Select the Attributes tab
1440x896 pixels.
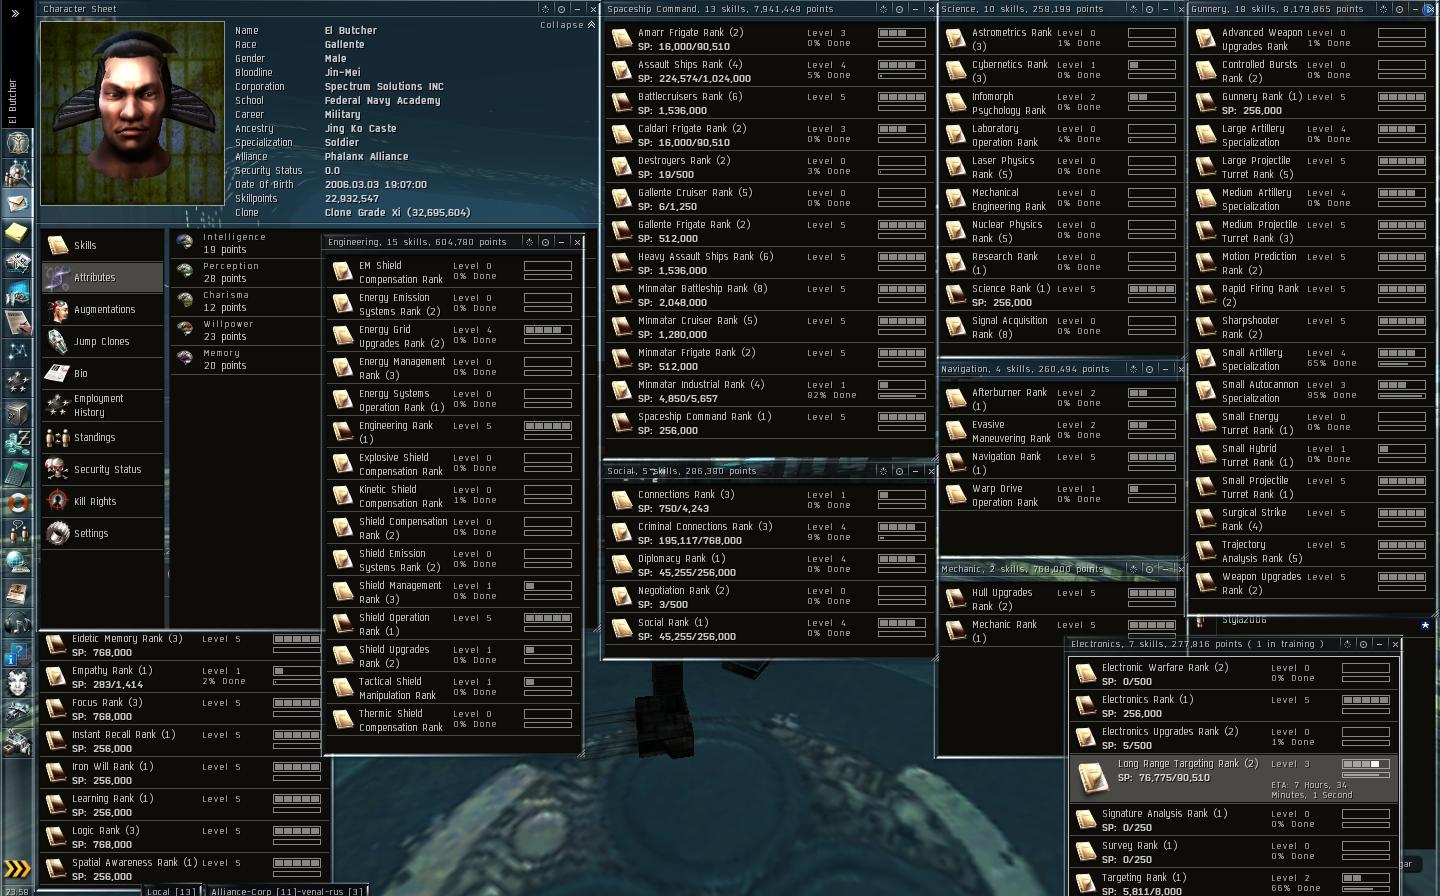pos(102,277)
